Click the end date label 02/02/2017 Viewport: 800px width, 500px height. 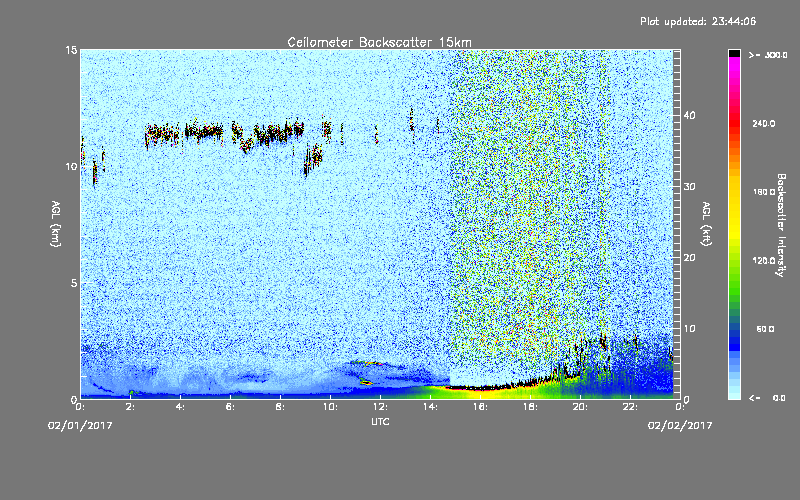680,426
